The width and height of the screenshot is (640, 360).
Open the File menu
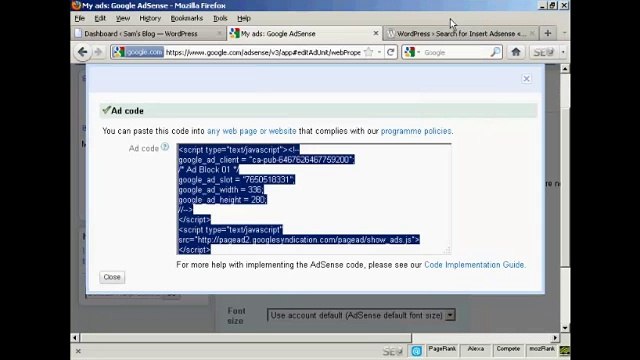[x=80, y=18]
